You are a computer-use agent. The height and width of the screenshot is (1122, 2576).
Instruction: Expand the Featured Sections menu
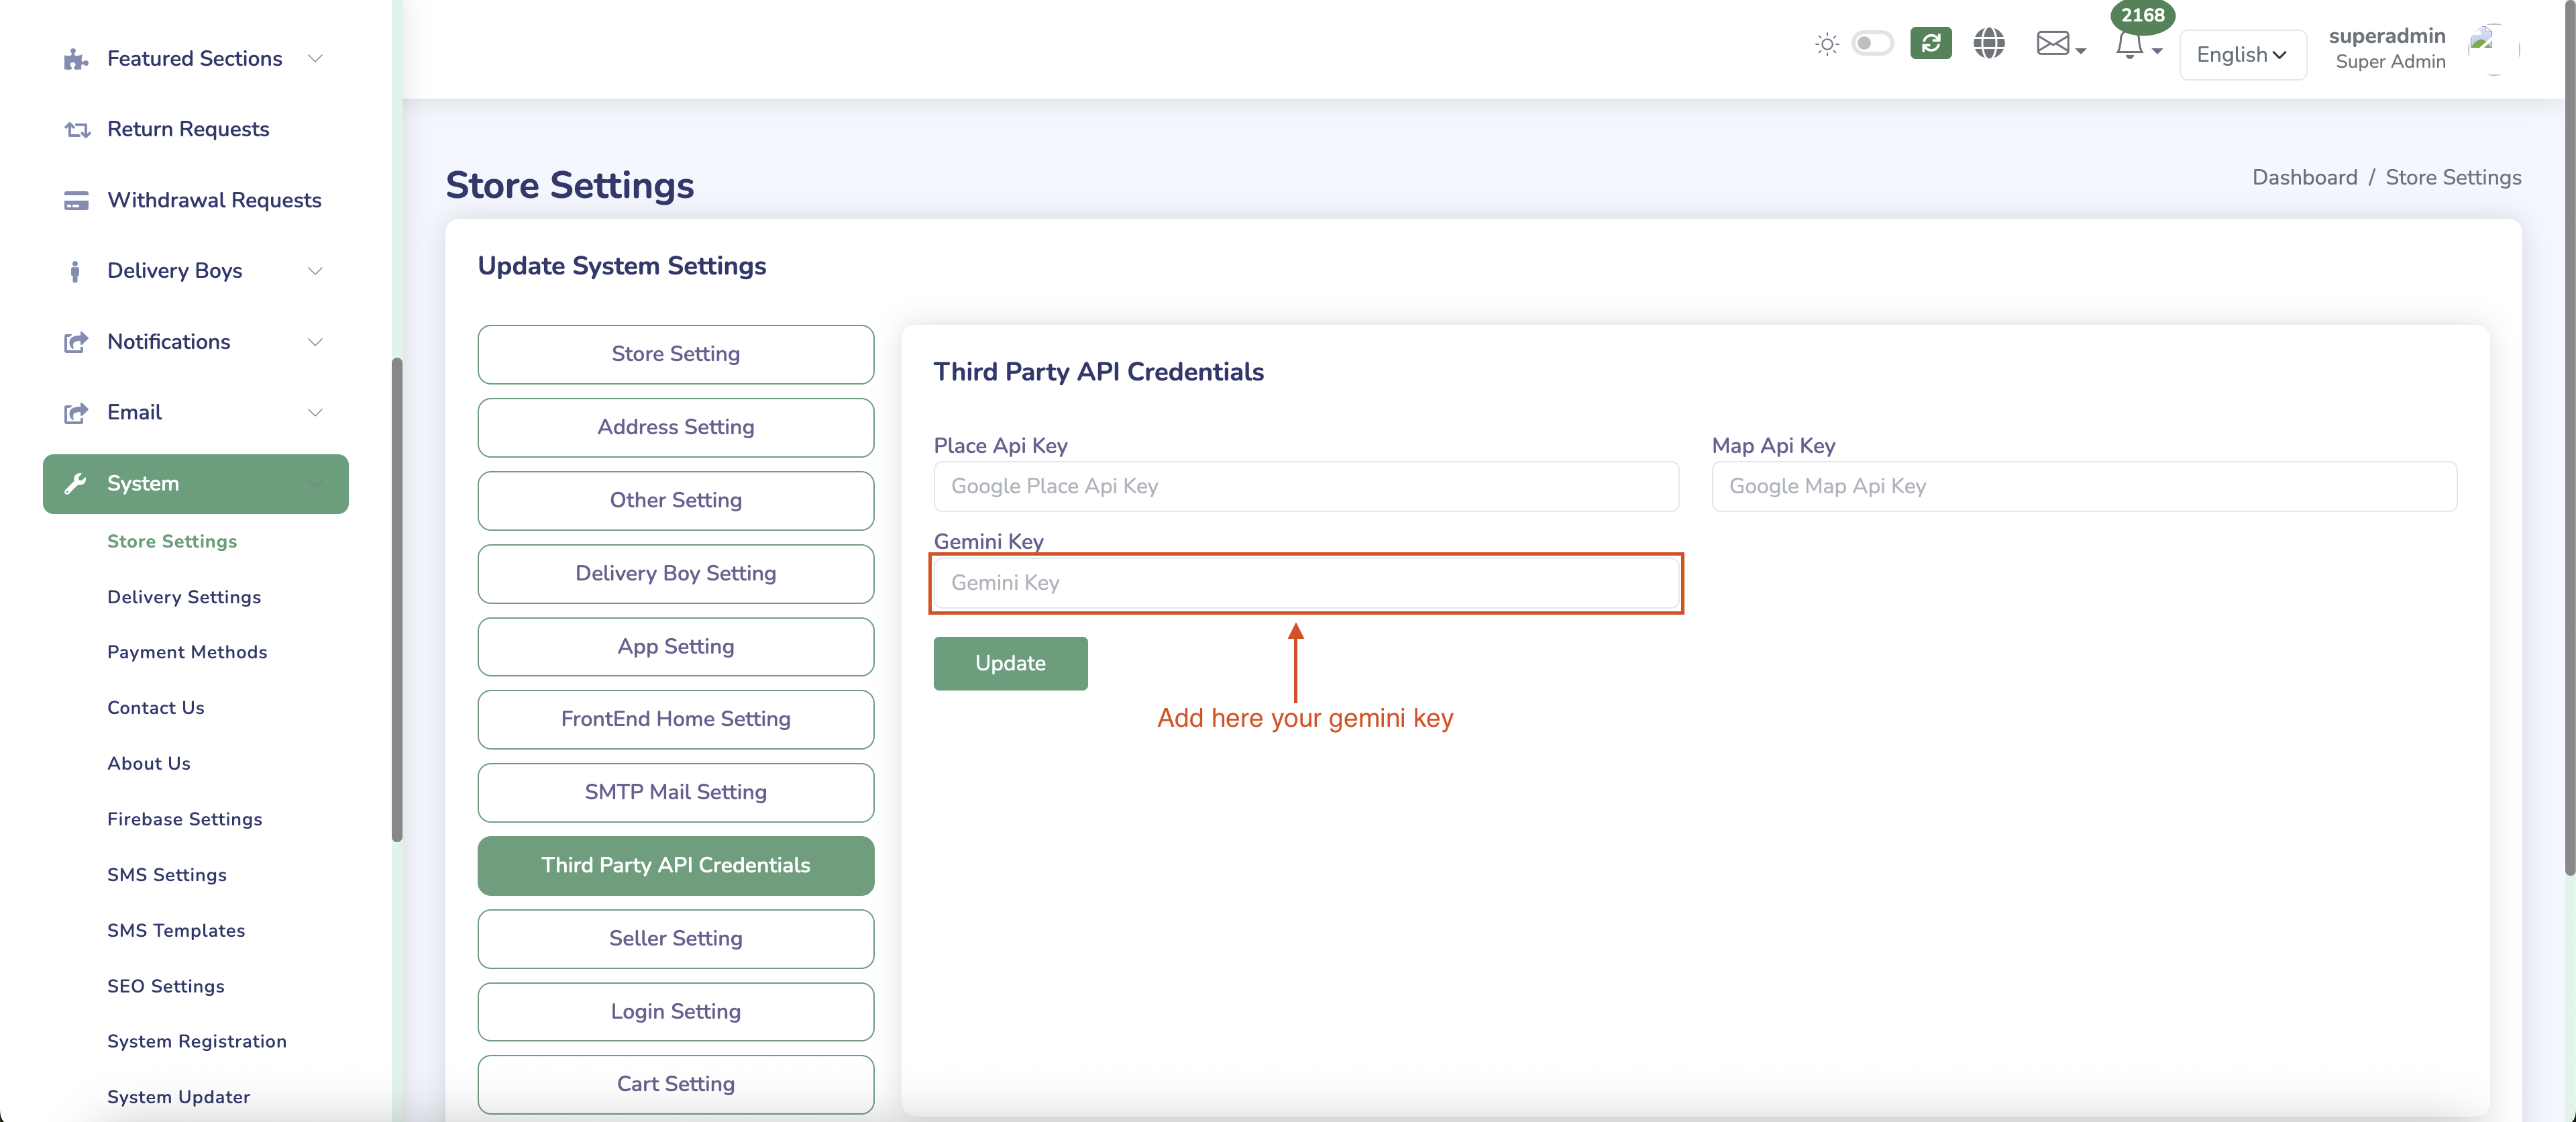(x=195, y=59)
